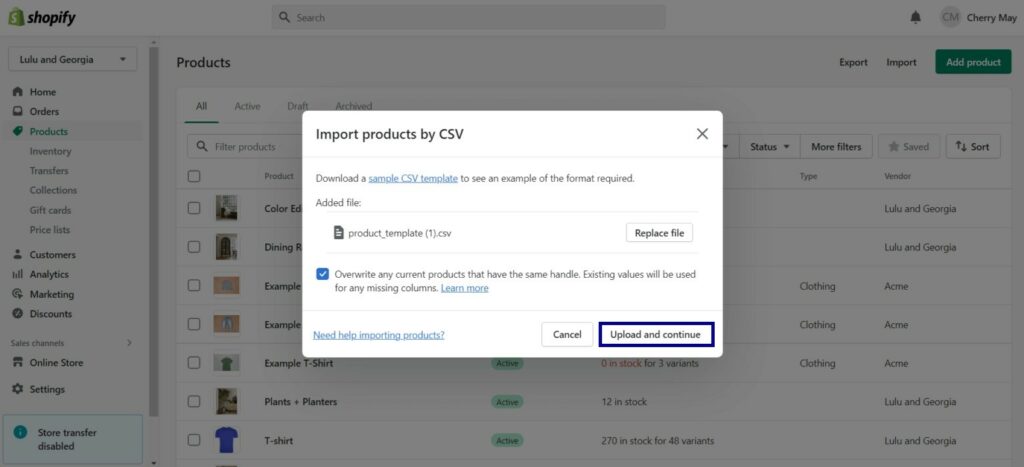The height and width of the screenshot is (467, 1024).
Task: Expand the Lulu and Georgia store dropdown
Action: (x=72, y=59)
